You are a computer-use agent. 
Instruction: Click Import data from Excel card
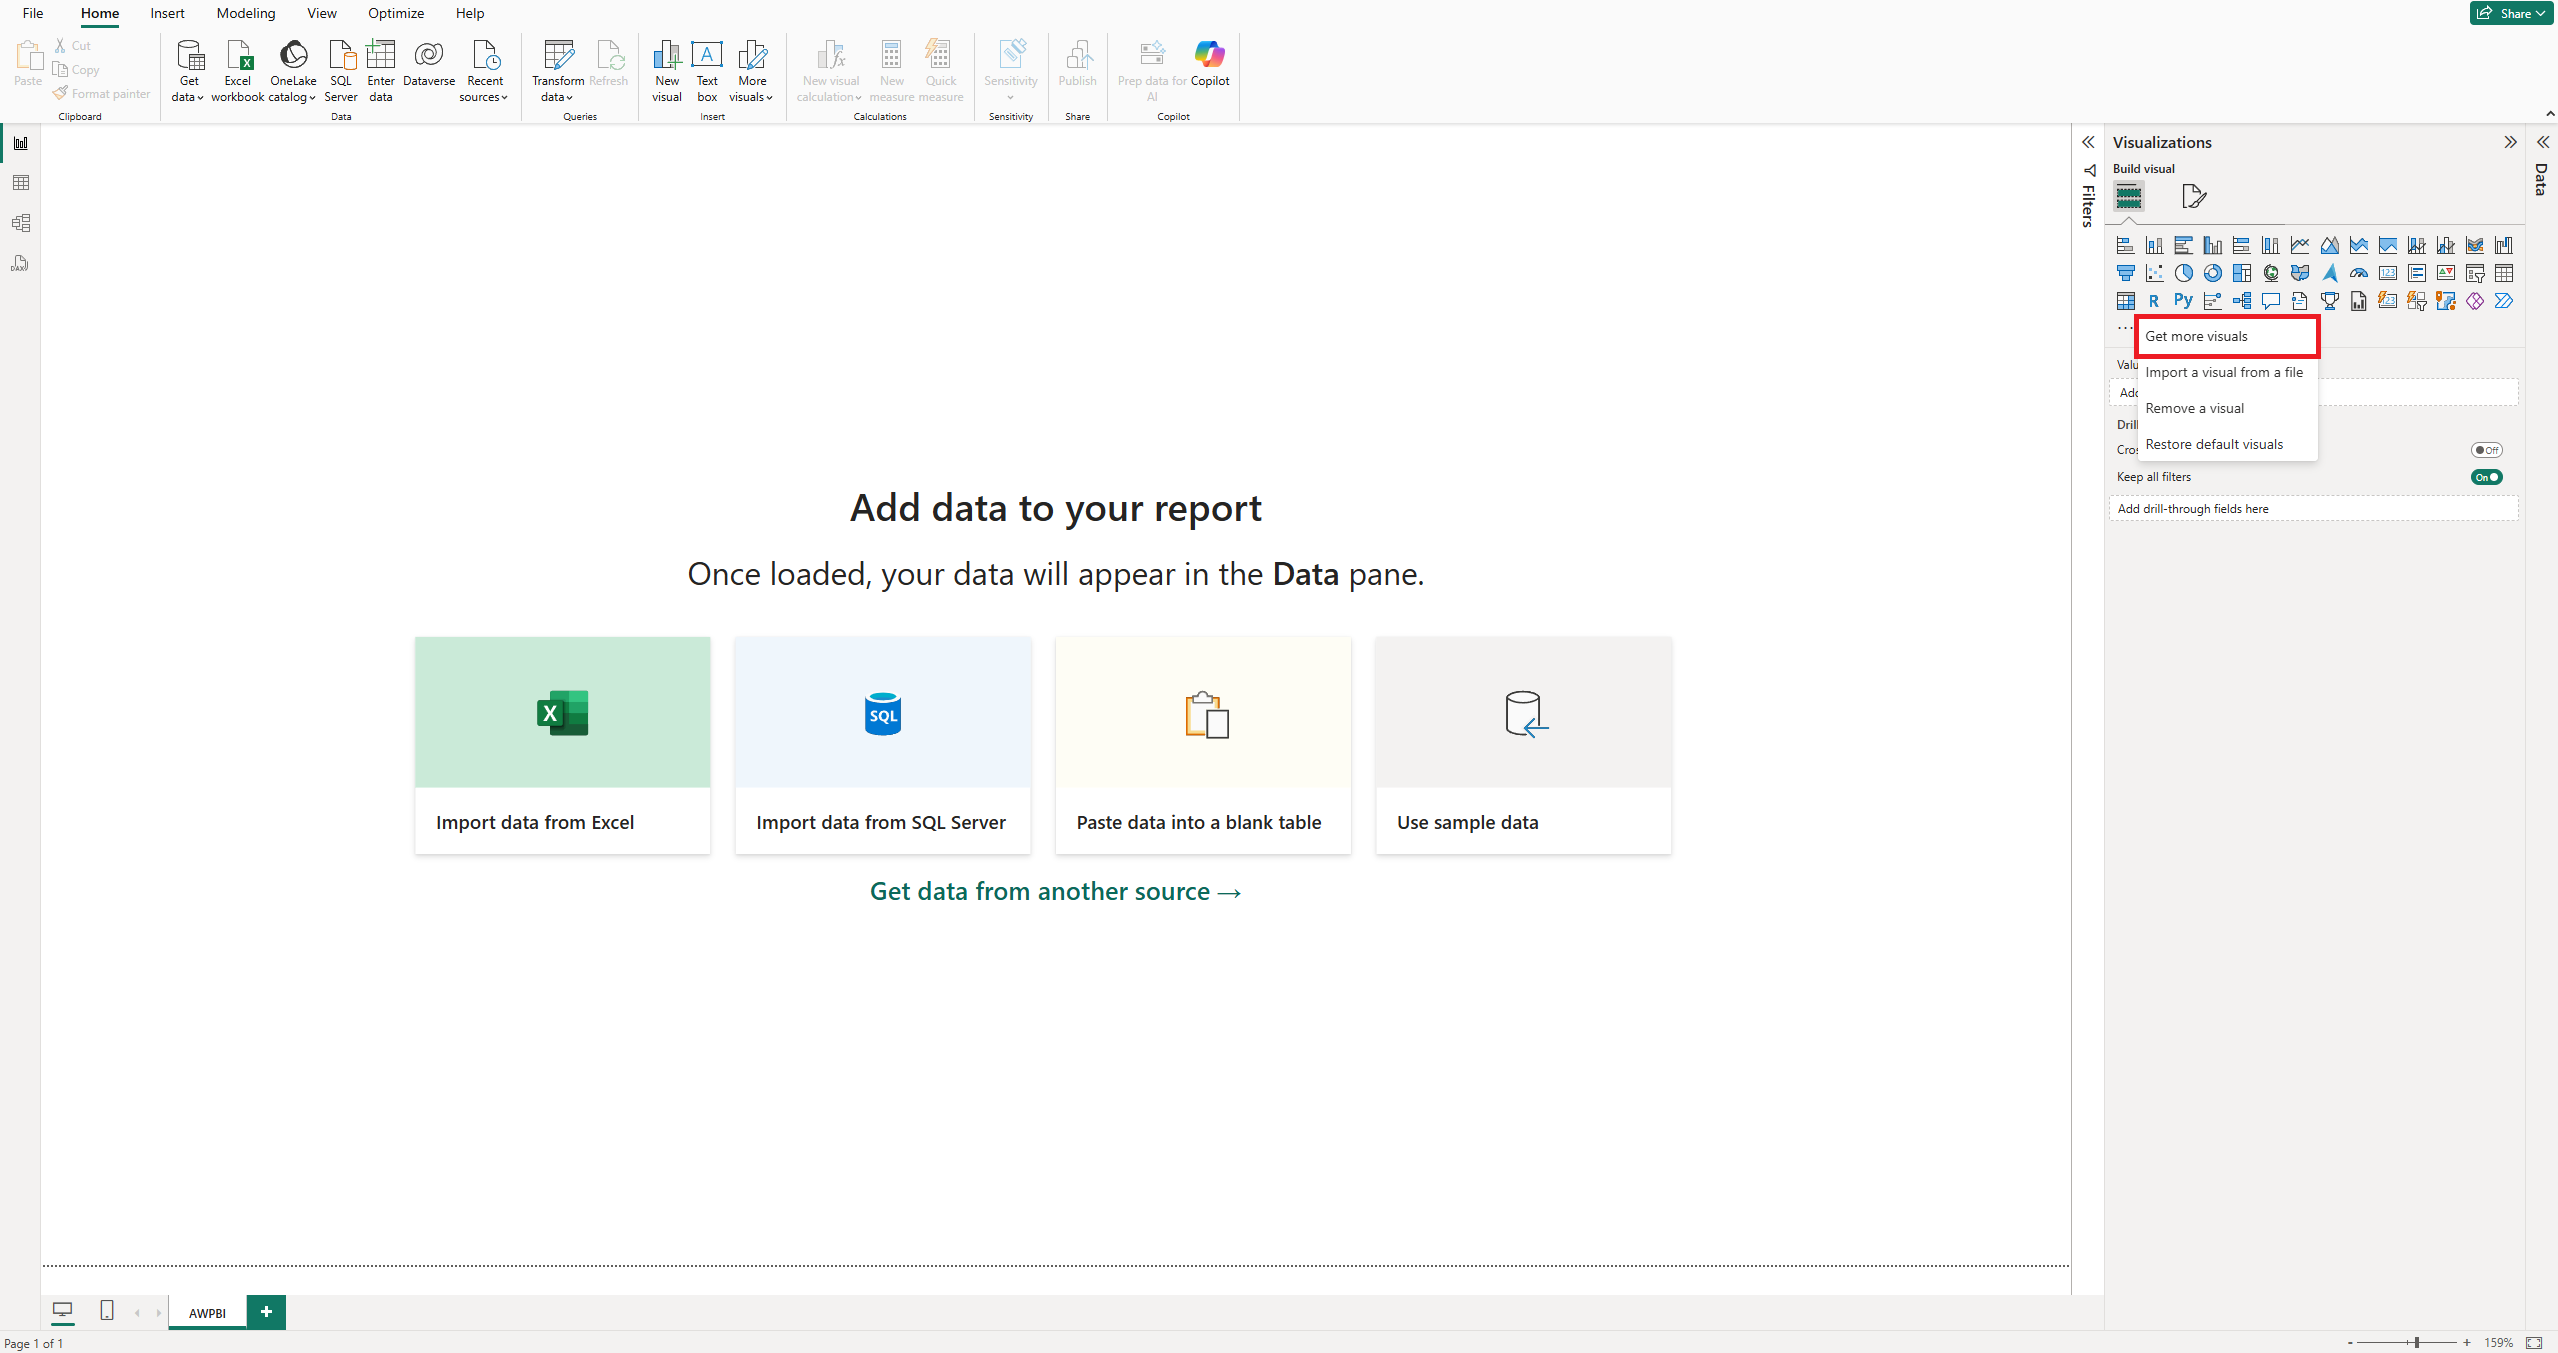[562, 745]
